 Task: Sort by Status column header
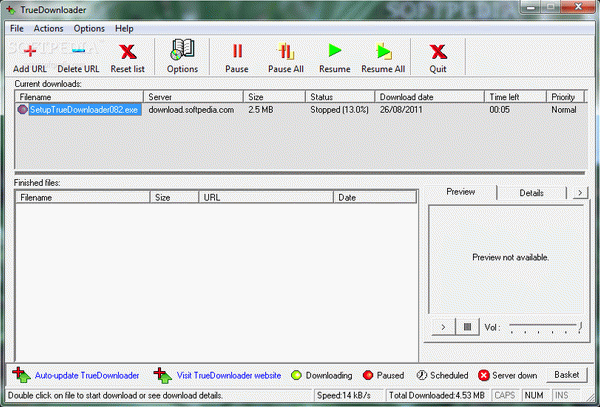[x=340, y=97]
